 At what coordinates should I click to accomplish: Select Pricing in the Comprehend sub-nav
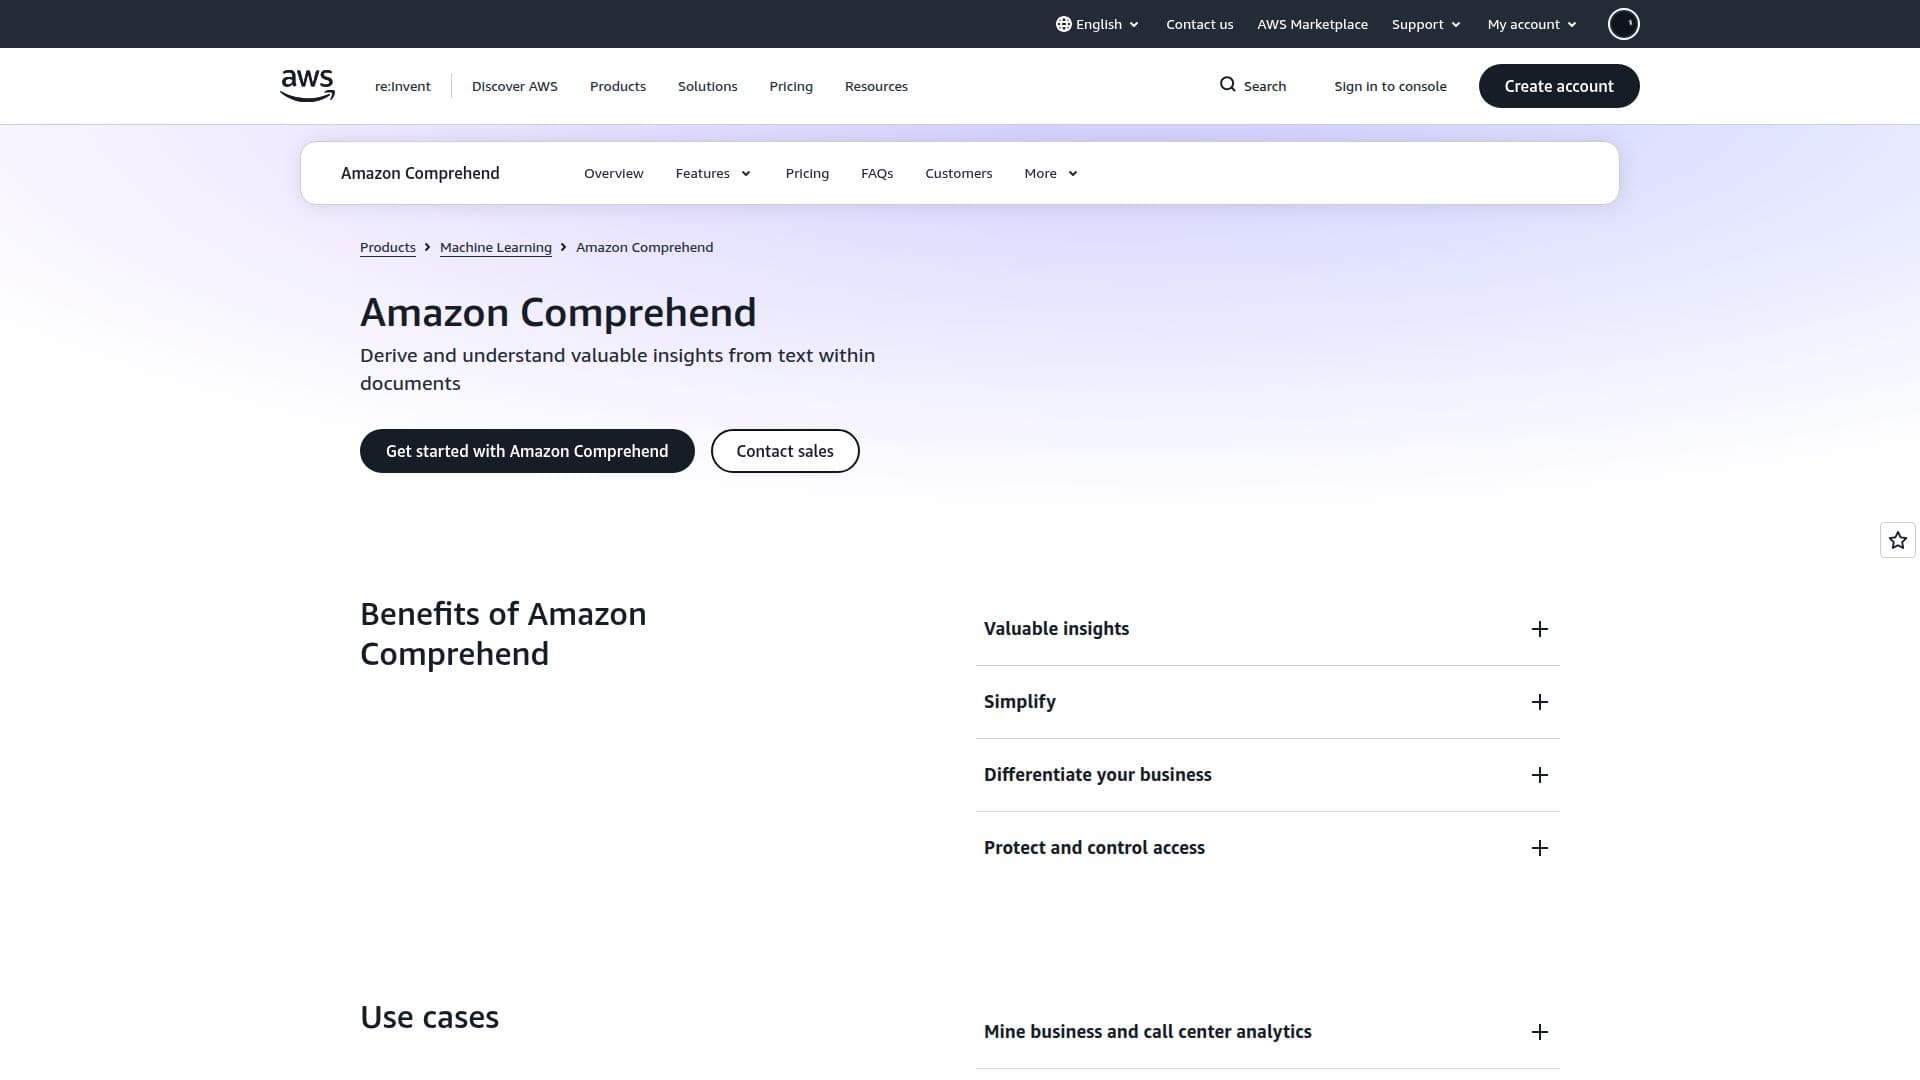pos(807,173)
